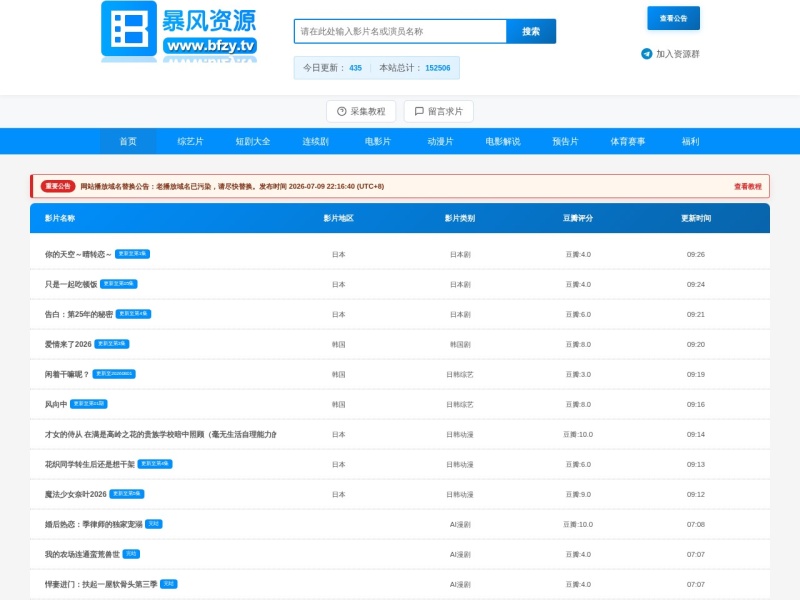Open 魔法少女奈叶2026 title

tap(76, 494)
